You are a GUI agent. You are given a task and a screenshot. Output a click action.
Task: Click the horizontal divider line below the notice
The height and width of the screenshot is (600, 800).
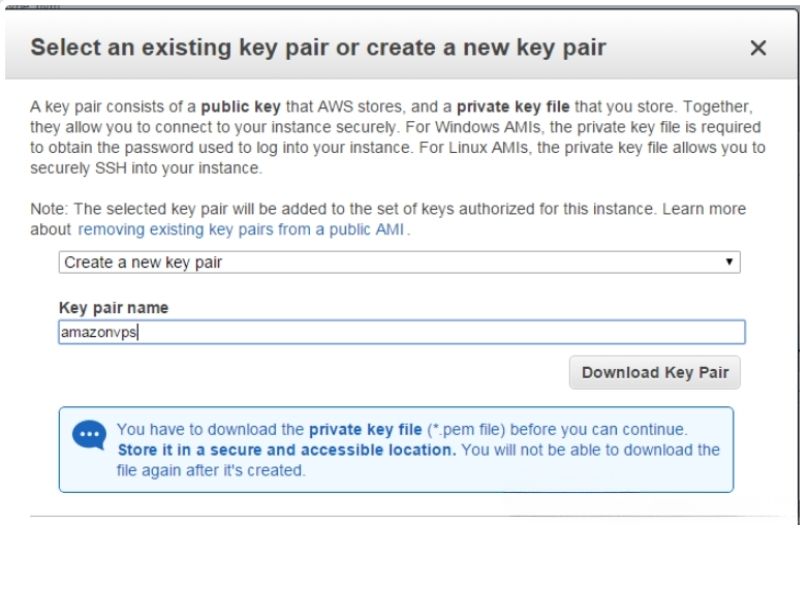pyautogui.click(x=411, y=516)
